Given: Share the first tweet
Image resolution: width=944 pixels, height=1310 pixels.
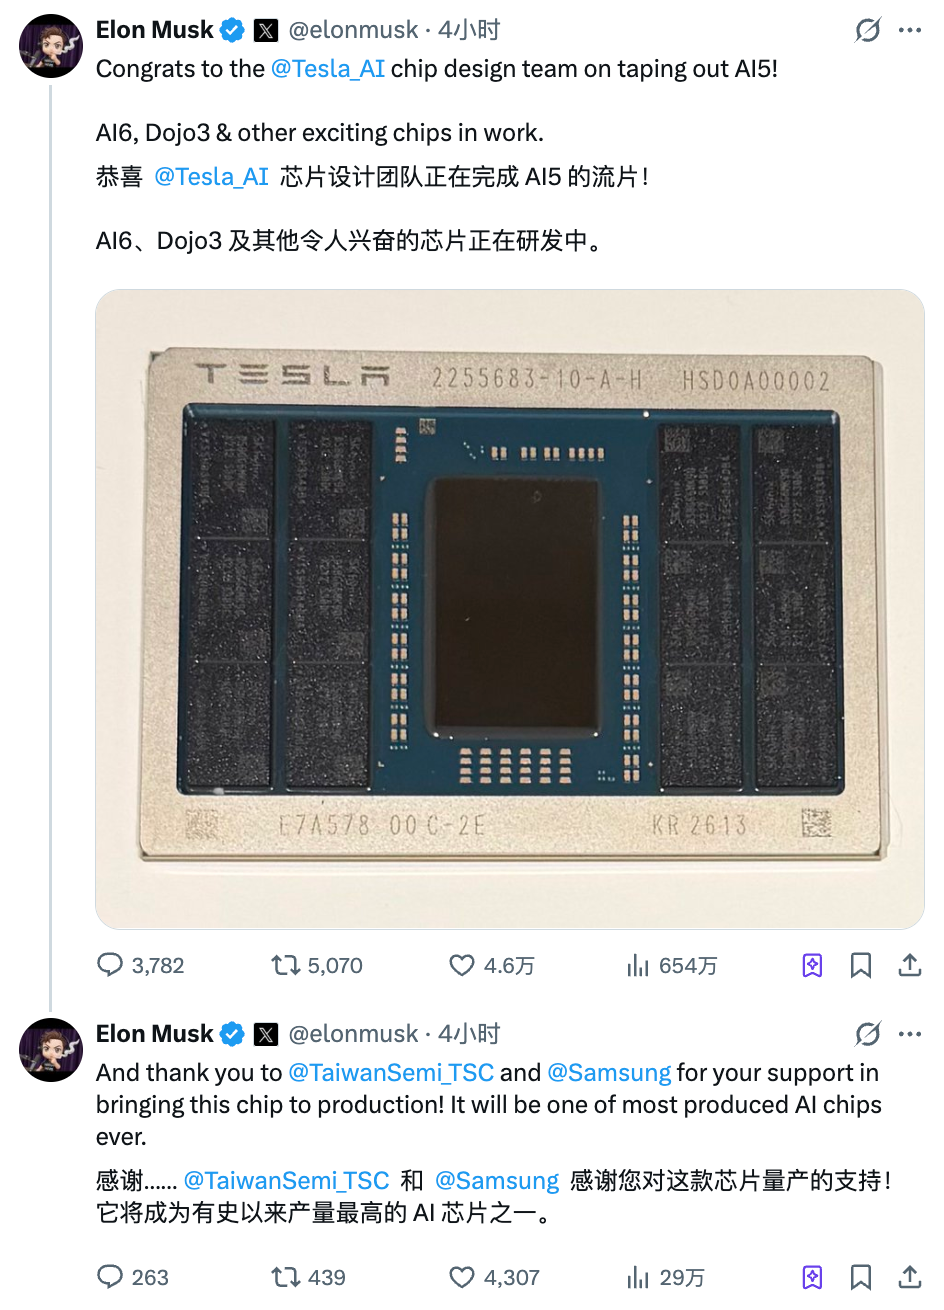Looking at the screenshot, I should coord(909,965).
